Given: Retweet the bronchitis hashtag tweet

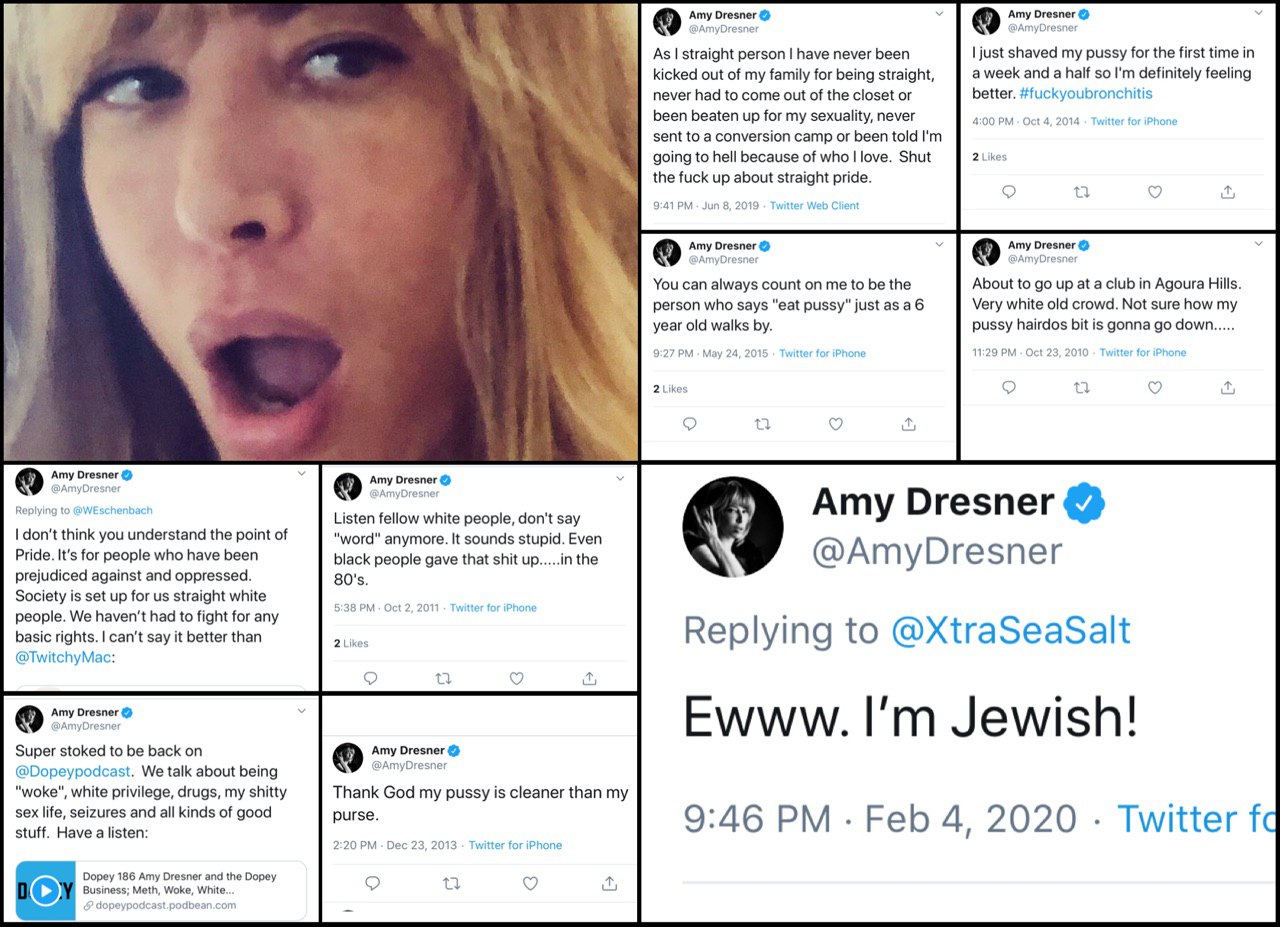Looking at the screenshot, I should click(1081, 192).
